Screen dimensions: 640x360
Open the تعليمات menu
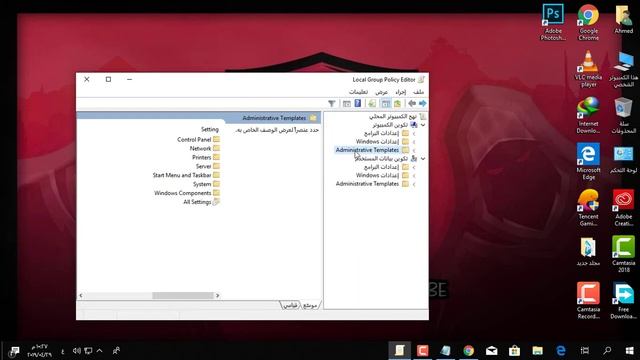pyautogui.click(x=358, y=92)
